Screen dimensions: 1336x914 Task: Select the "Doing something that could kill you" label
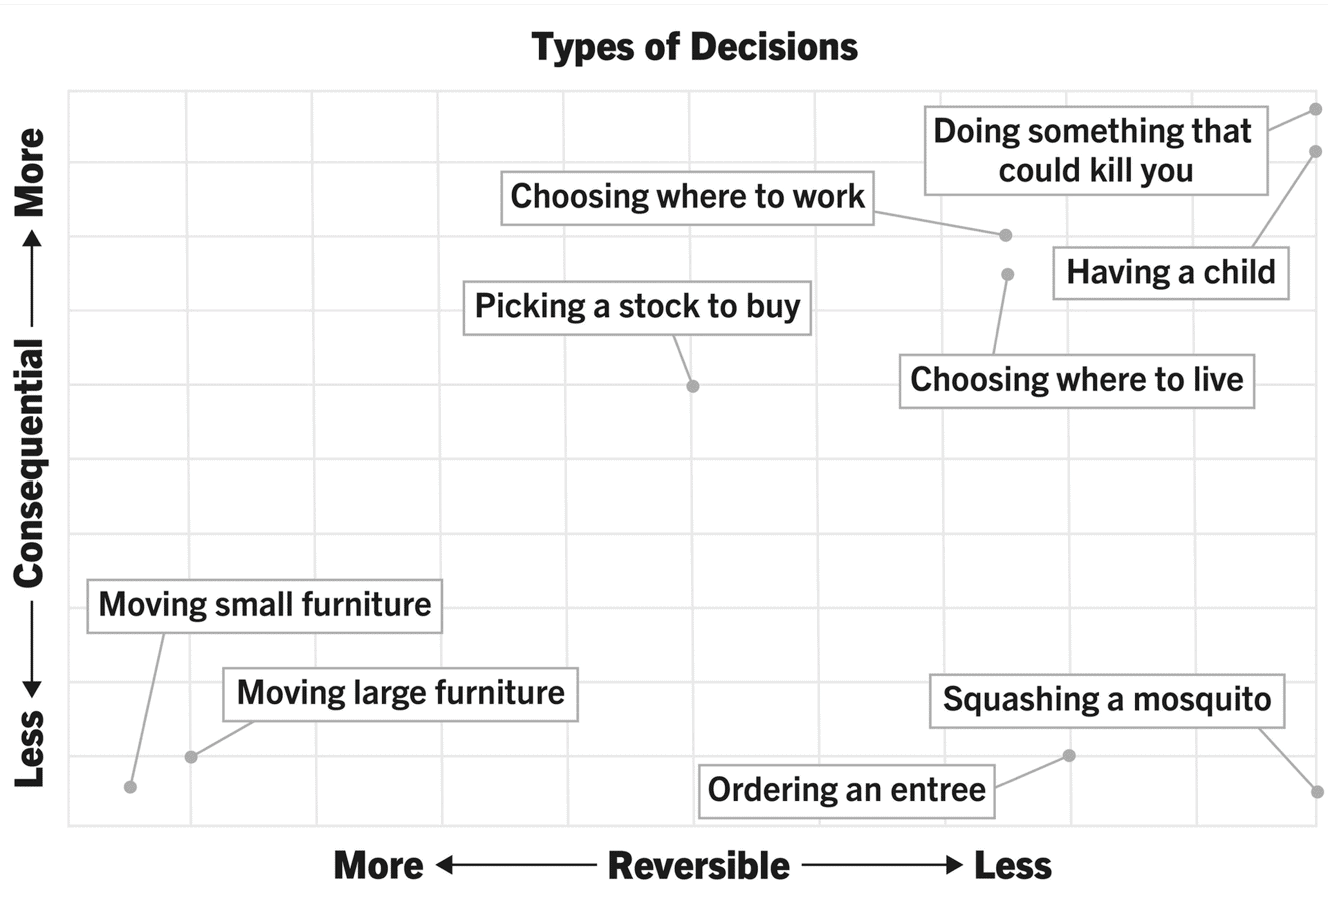pyautogui.click(x=1095, y=151)
